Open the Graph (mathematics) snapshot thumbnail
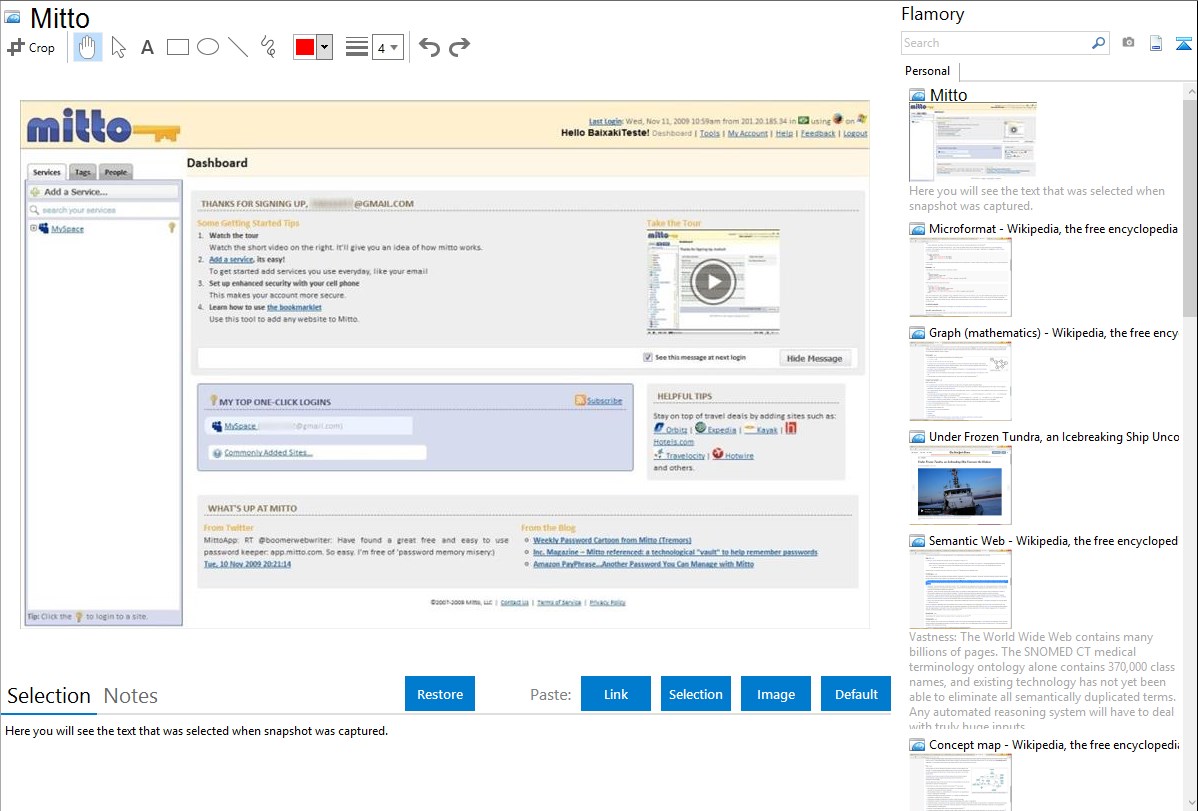Viewport: 1198px width, 811px height. (960, 381)
